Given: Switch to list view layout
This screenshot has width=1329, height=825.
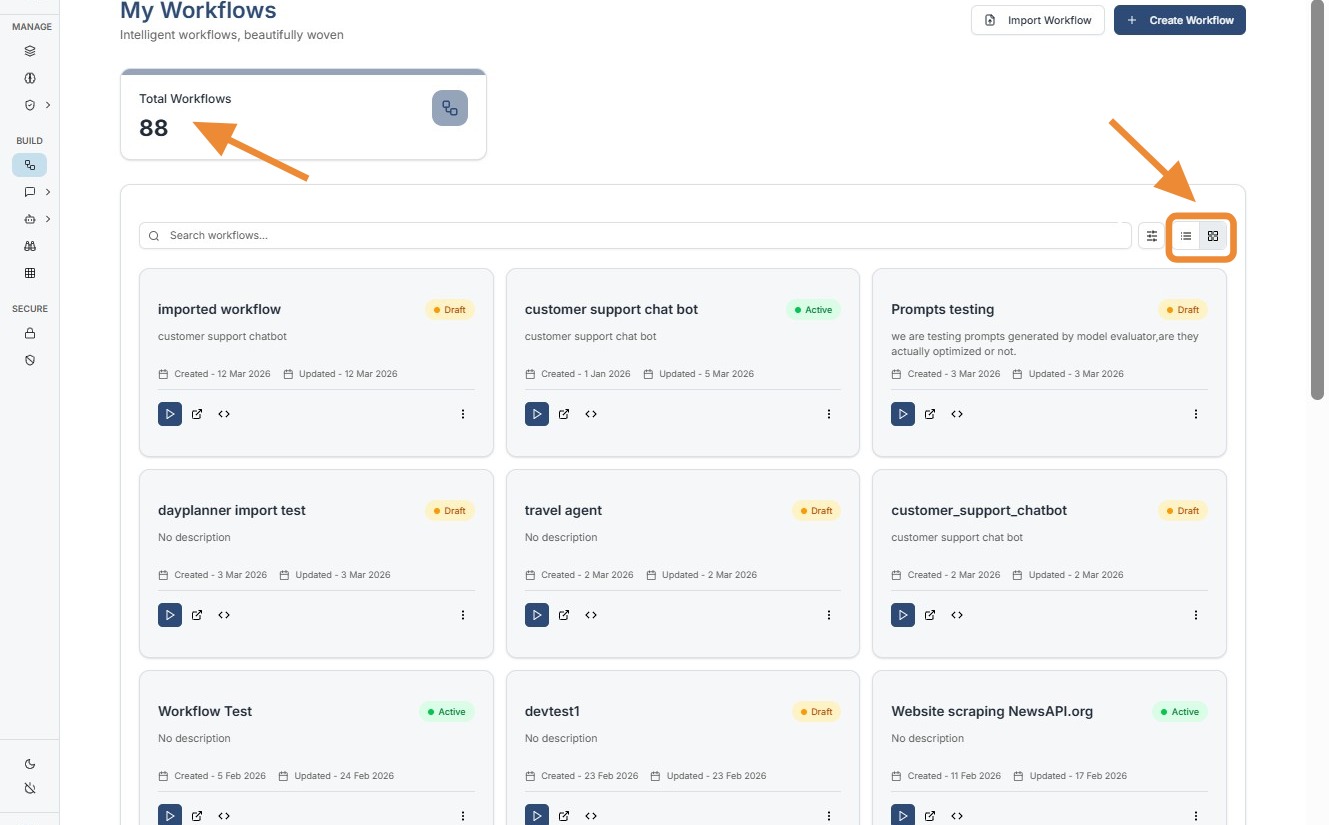Looking at the screenshot, I should tap(1186, 236).
